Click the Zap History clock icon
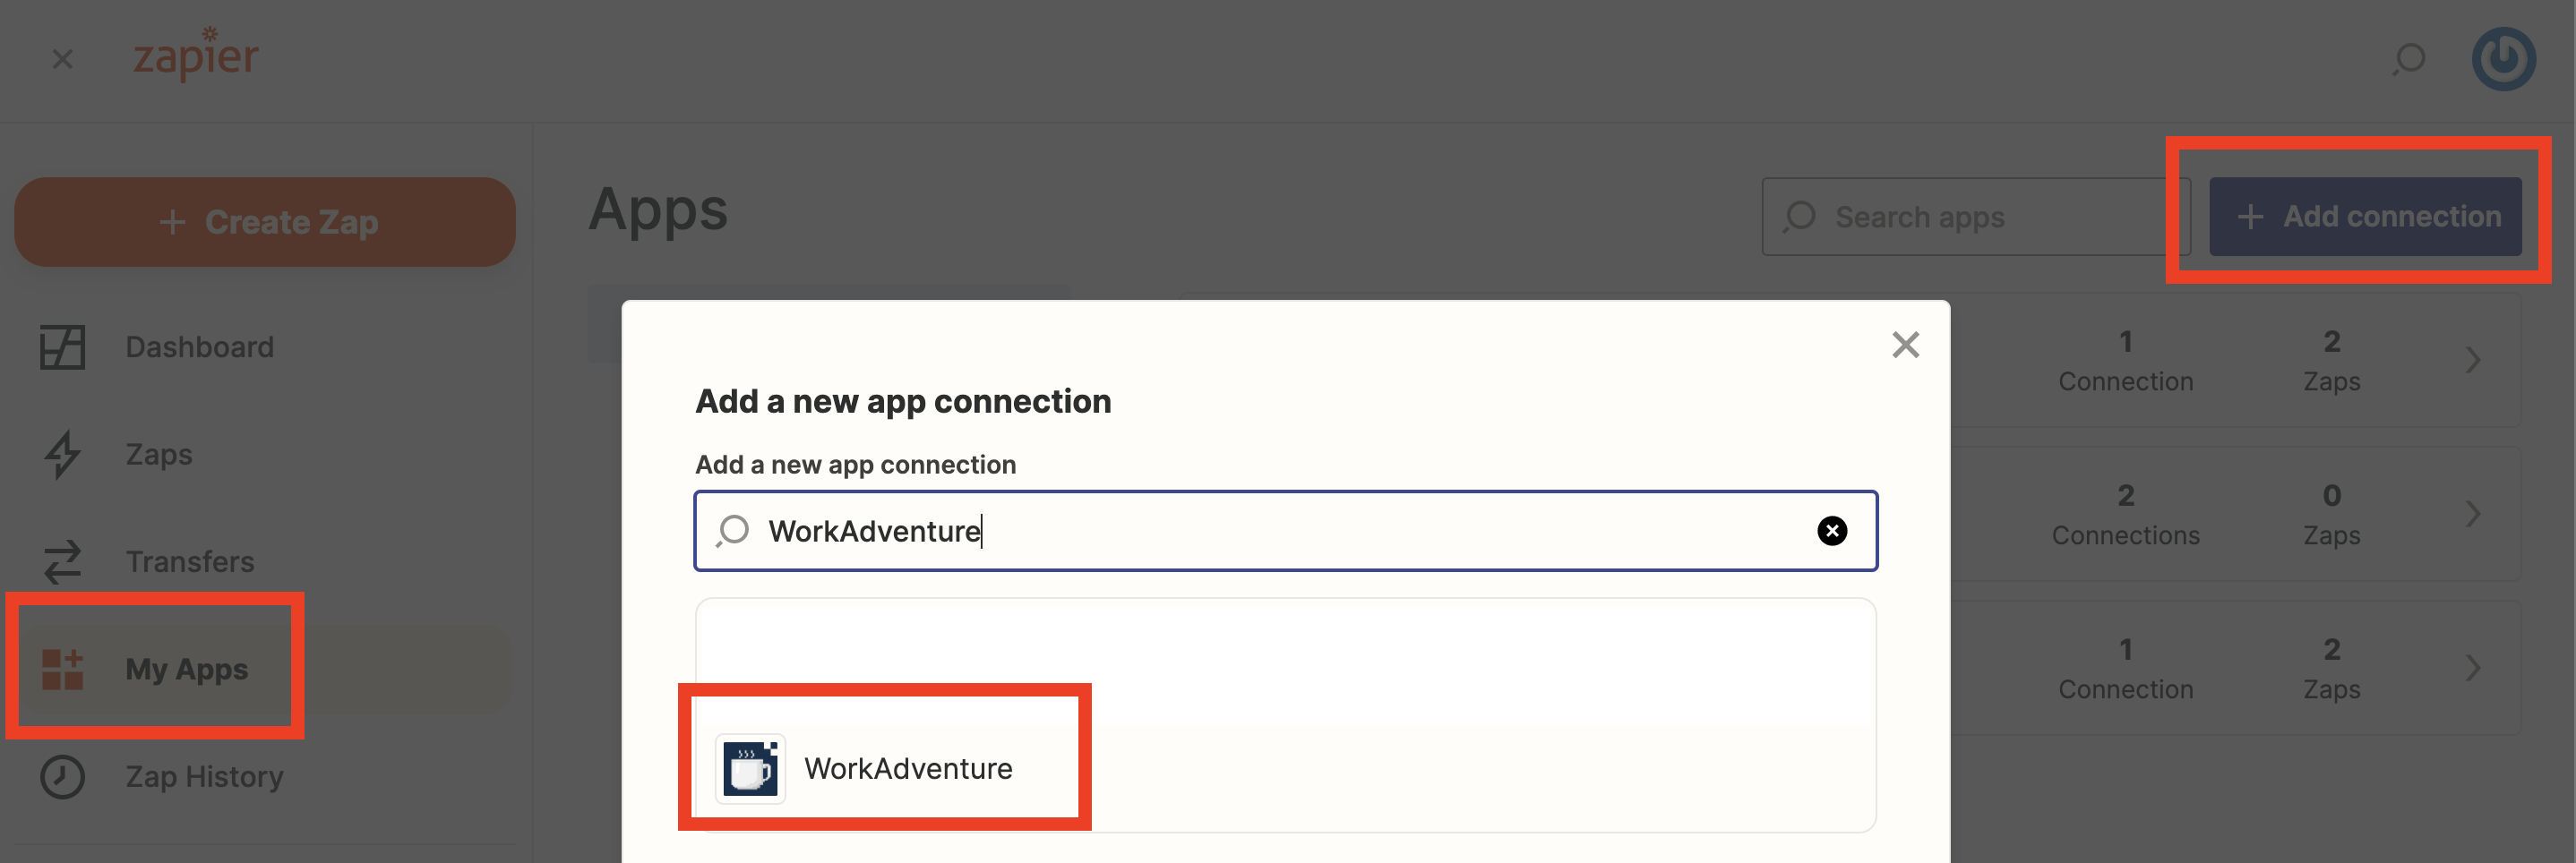The image size is (2576, 863). (x=62, y=776)
